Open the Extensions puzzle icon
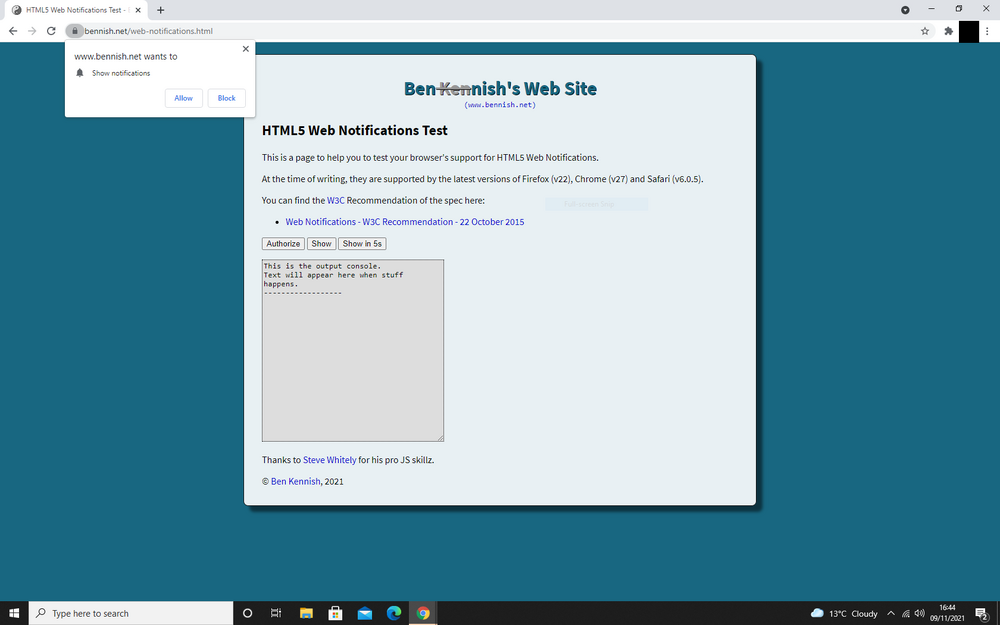The height and width of the screenshot is (625, 1000). (x=948, y=31)
